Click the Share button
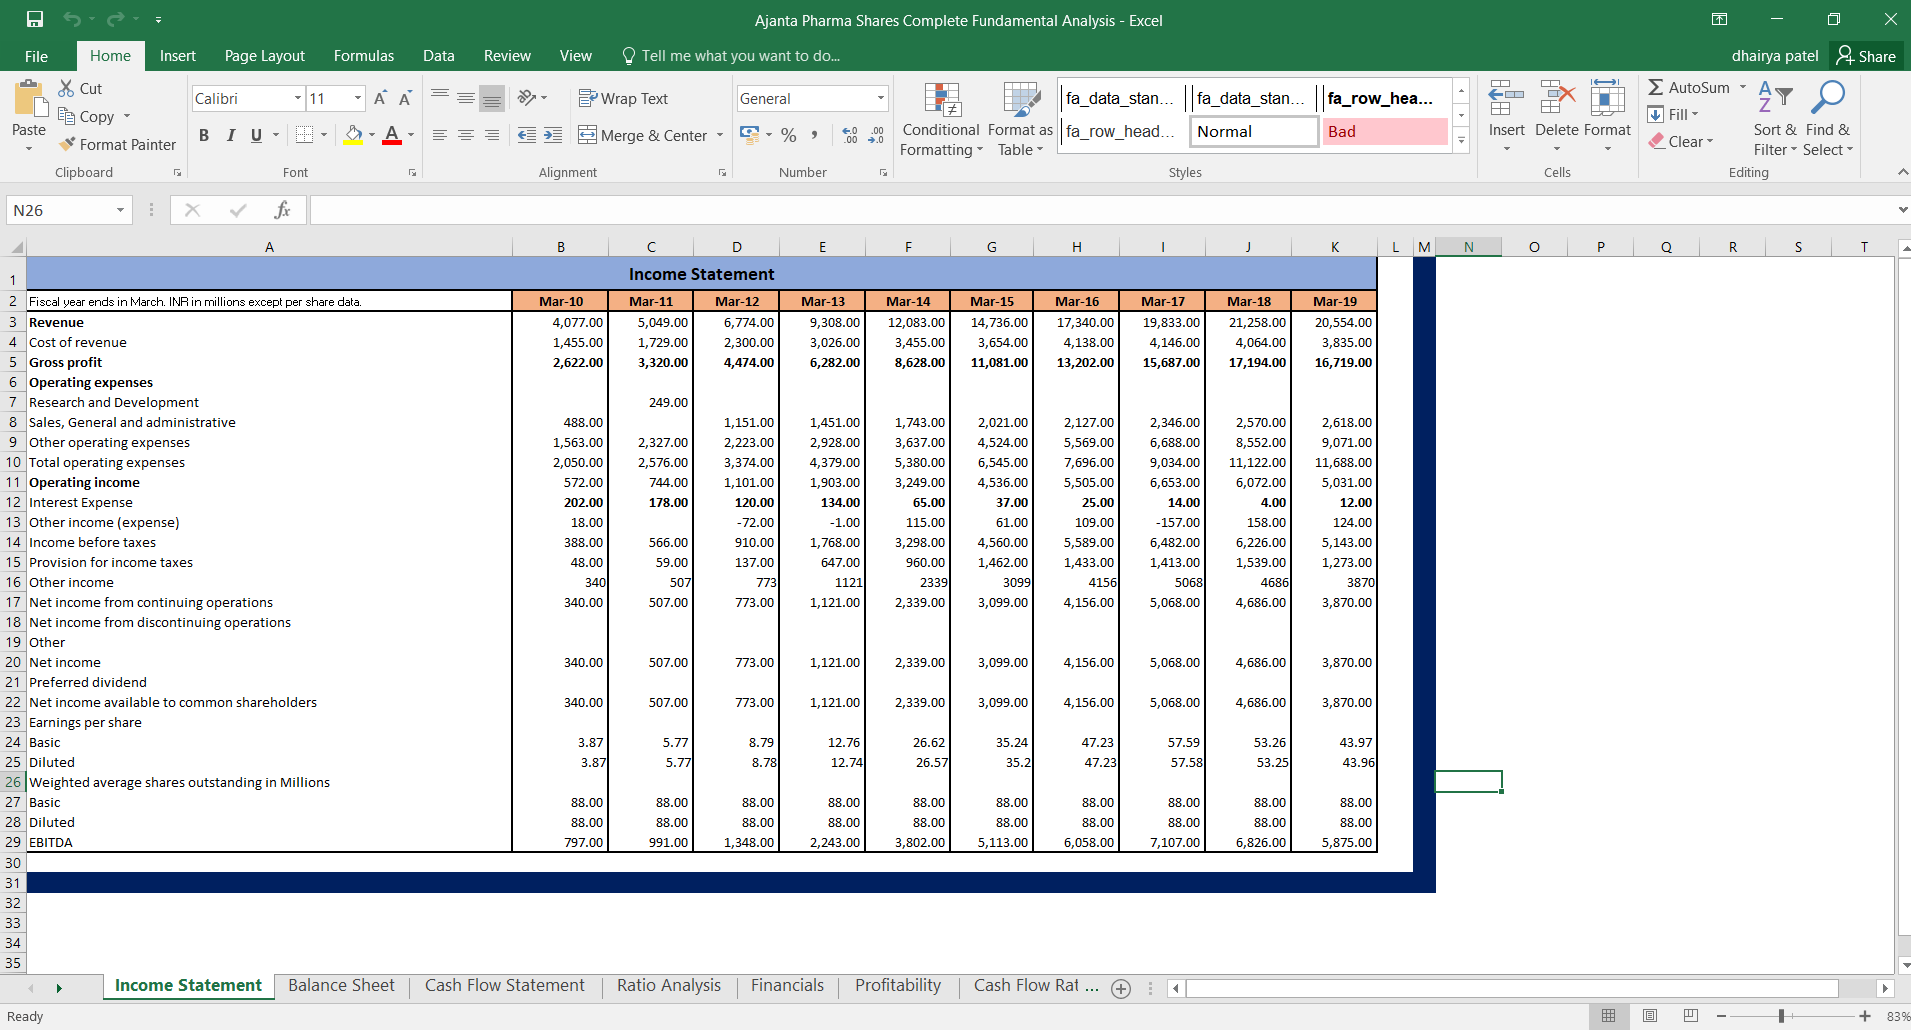This screenshot has height=1030, width=1911. [1866, 56]
